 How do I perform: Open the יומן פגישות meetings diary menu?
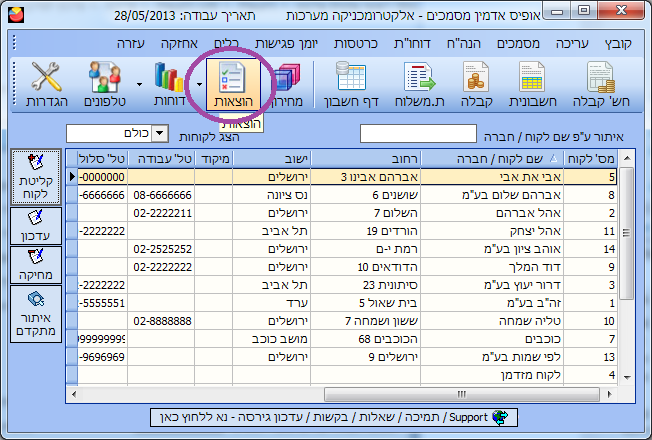(286, 43)
